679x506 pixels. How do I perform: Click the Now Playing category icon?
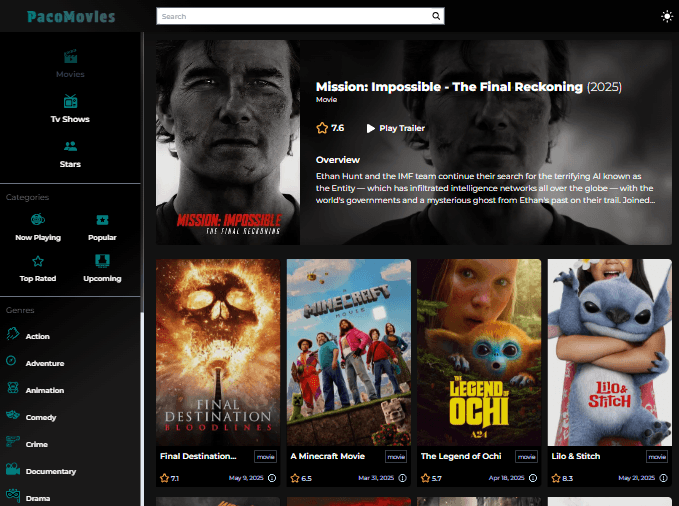pyautogui.click(x=38, y=219)
